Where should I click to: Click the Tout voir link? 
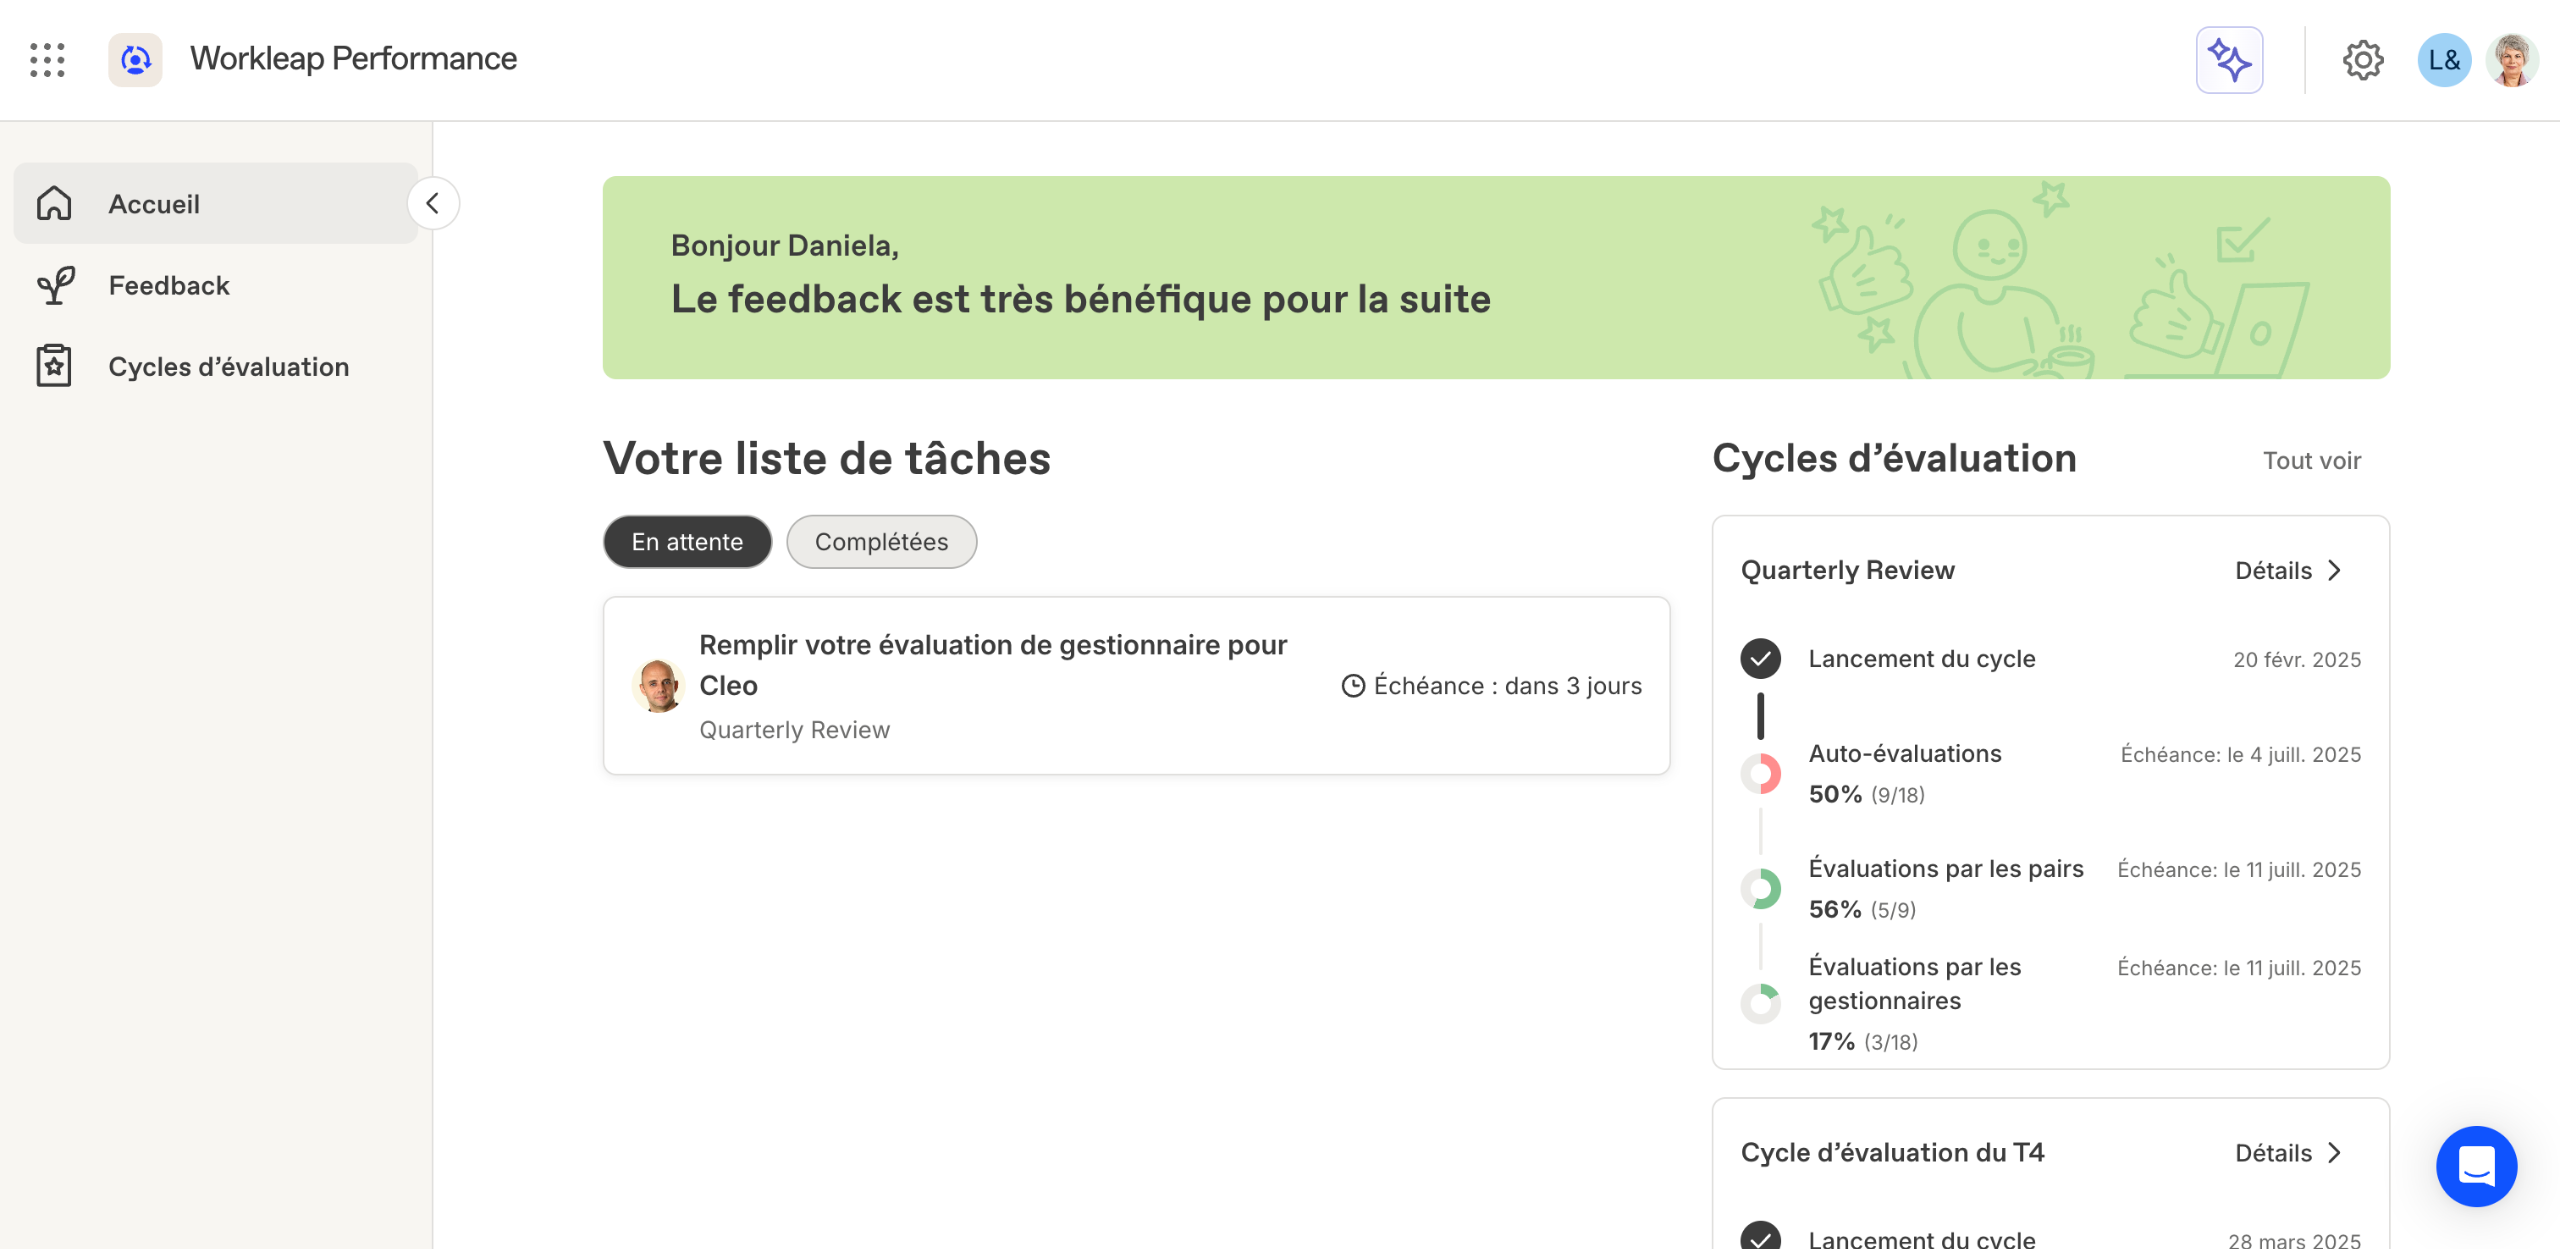2311,461
